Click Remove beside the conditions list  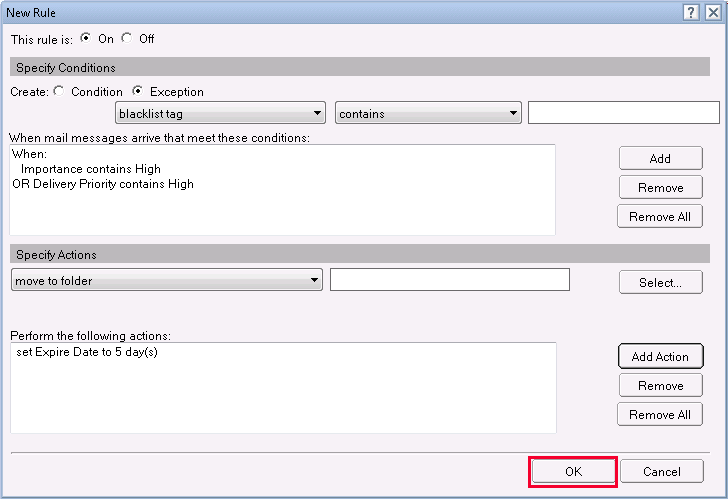[660, 188]
